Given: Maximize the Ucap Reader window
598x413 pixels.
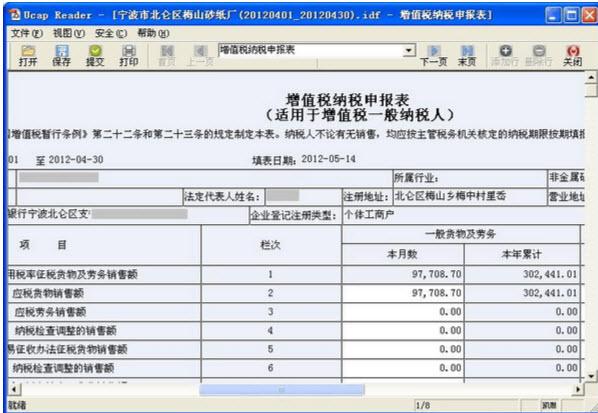Looking at the screenshot, I should [x=571, y=15].
